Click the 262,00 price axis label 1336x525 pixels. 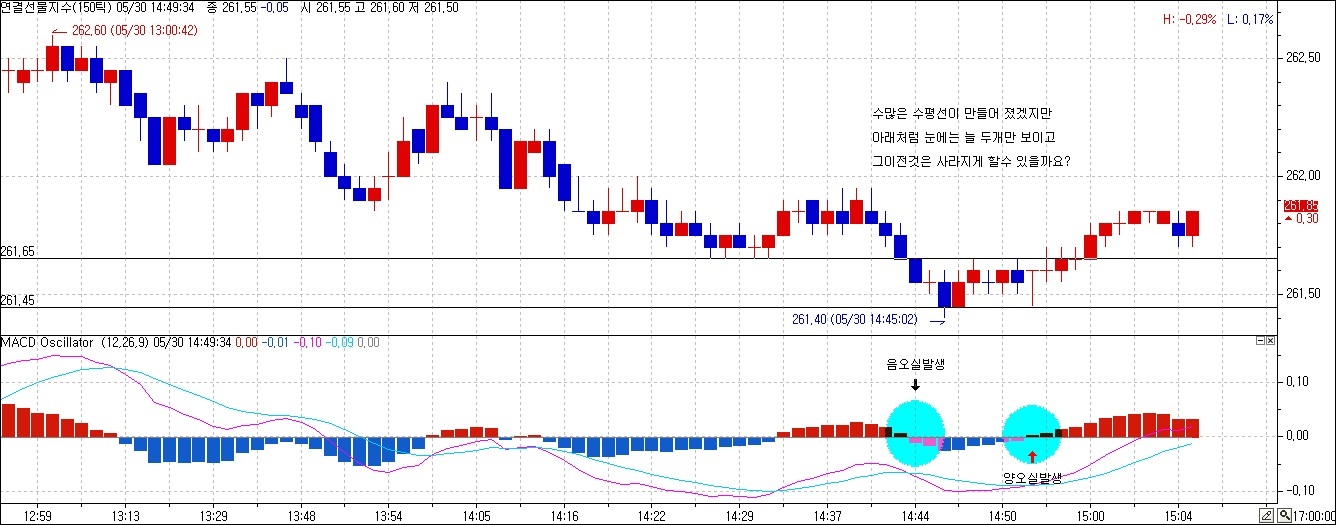(1301, 176)
